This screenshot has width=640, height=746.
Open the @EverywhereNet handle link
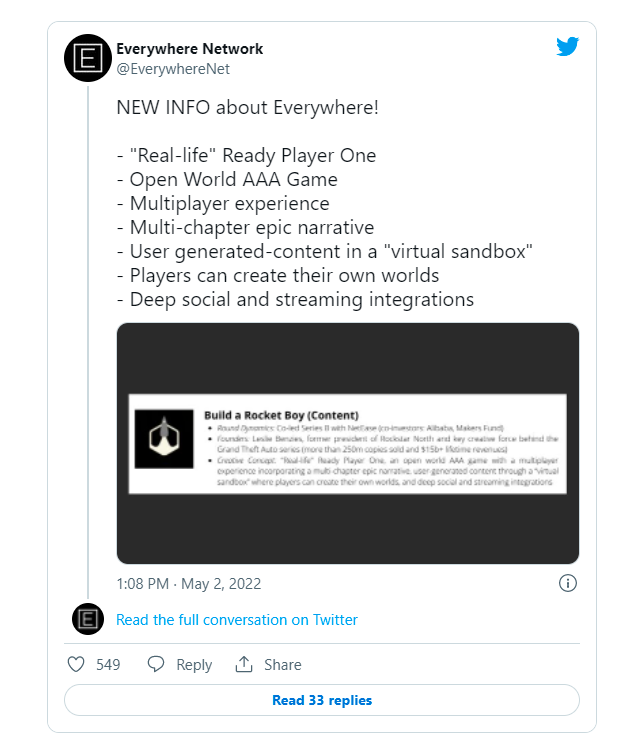(173, 69)
